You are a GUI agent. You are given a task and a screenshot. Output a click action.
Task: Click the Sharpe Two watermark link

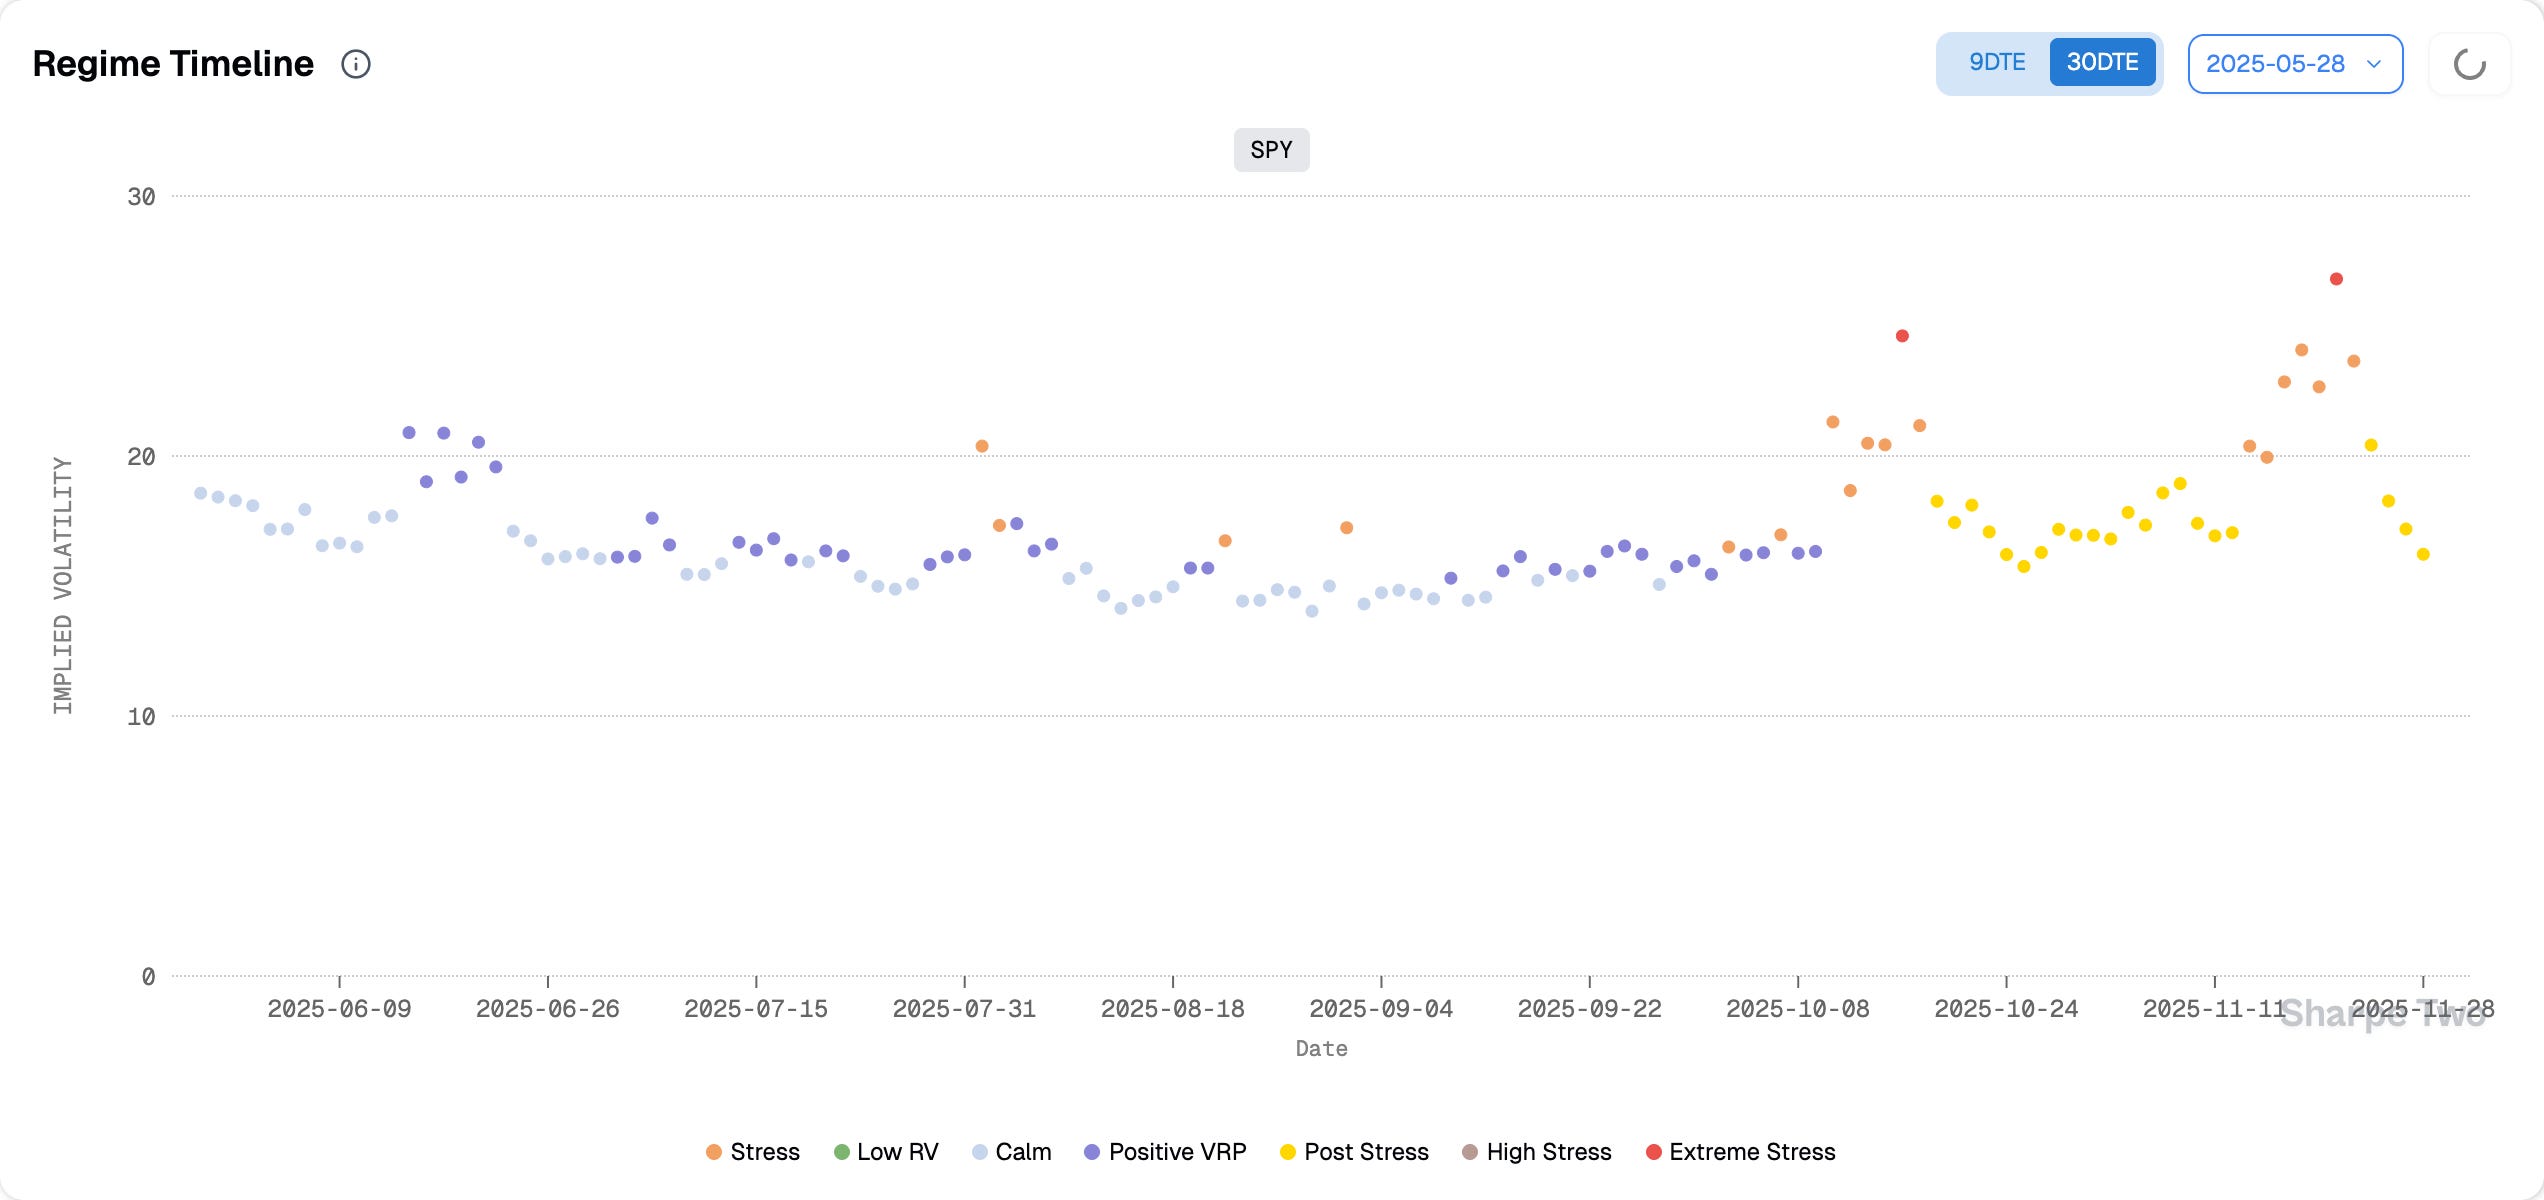pyautogui.click(x=2382, y=1014)
